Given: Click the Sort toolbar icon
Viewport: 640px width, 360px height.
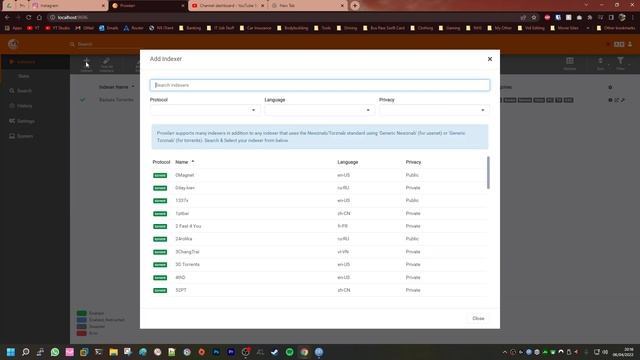Looking at the screenshot, I should [600, 64].
